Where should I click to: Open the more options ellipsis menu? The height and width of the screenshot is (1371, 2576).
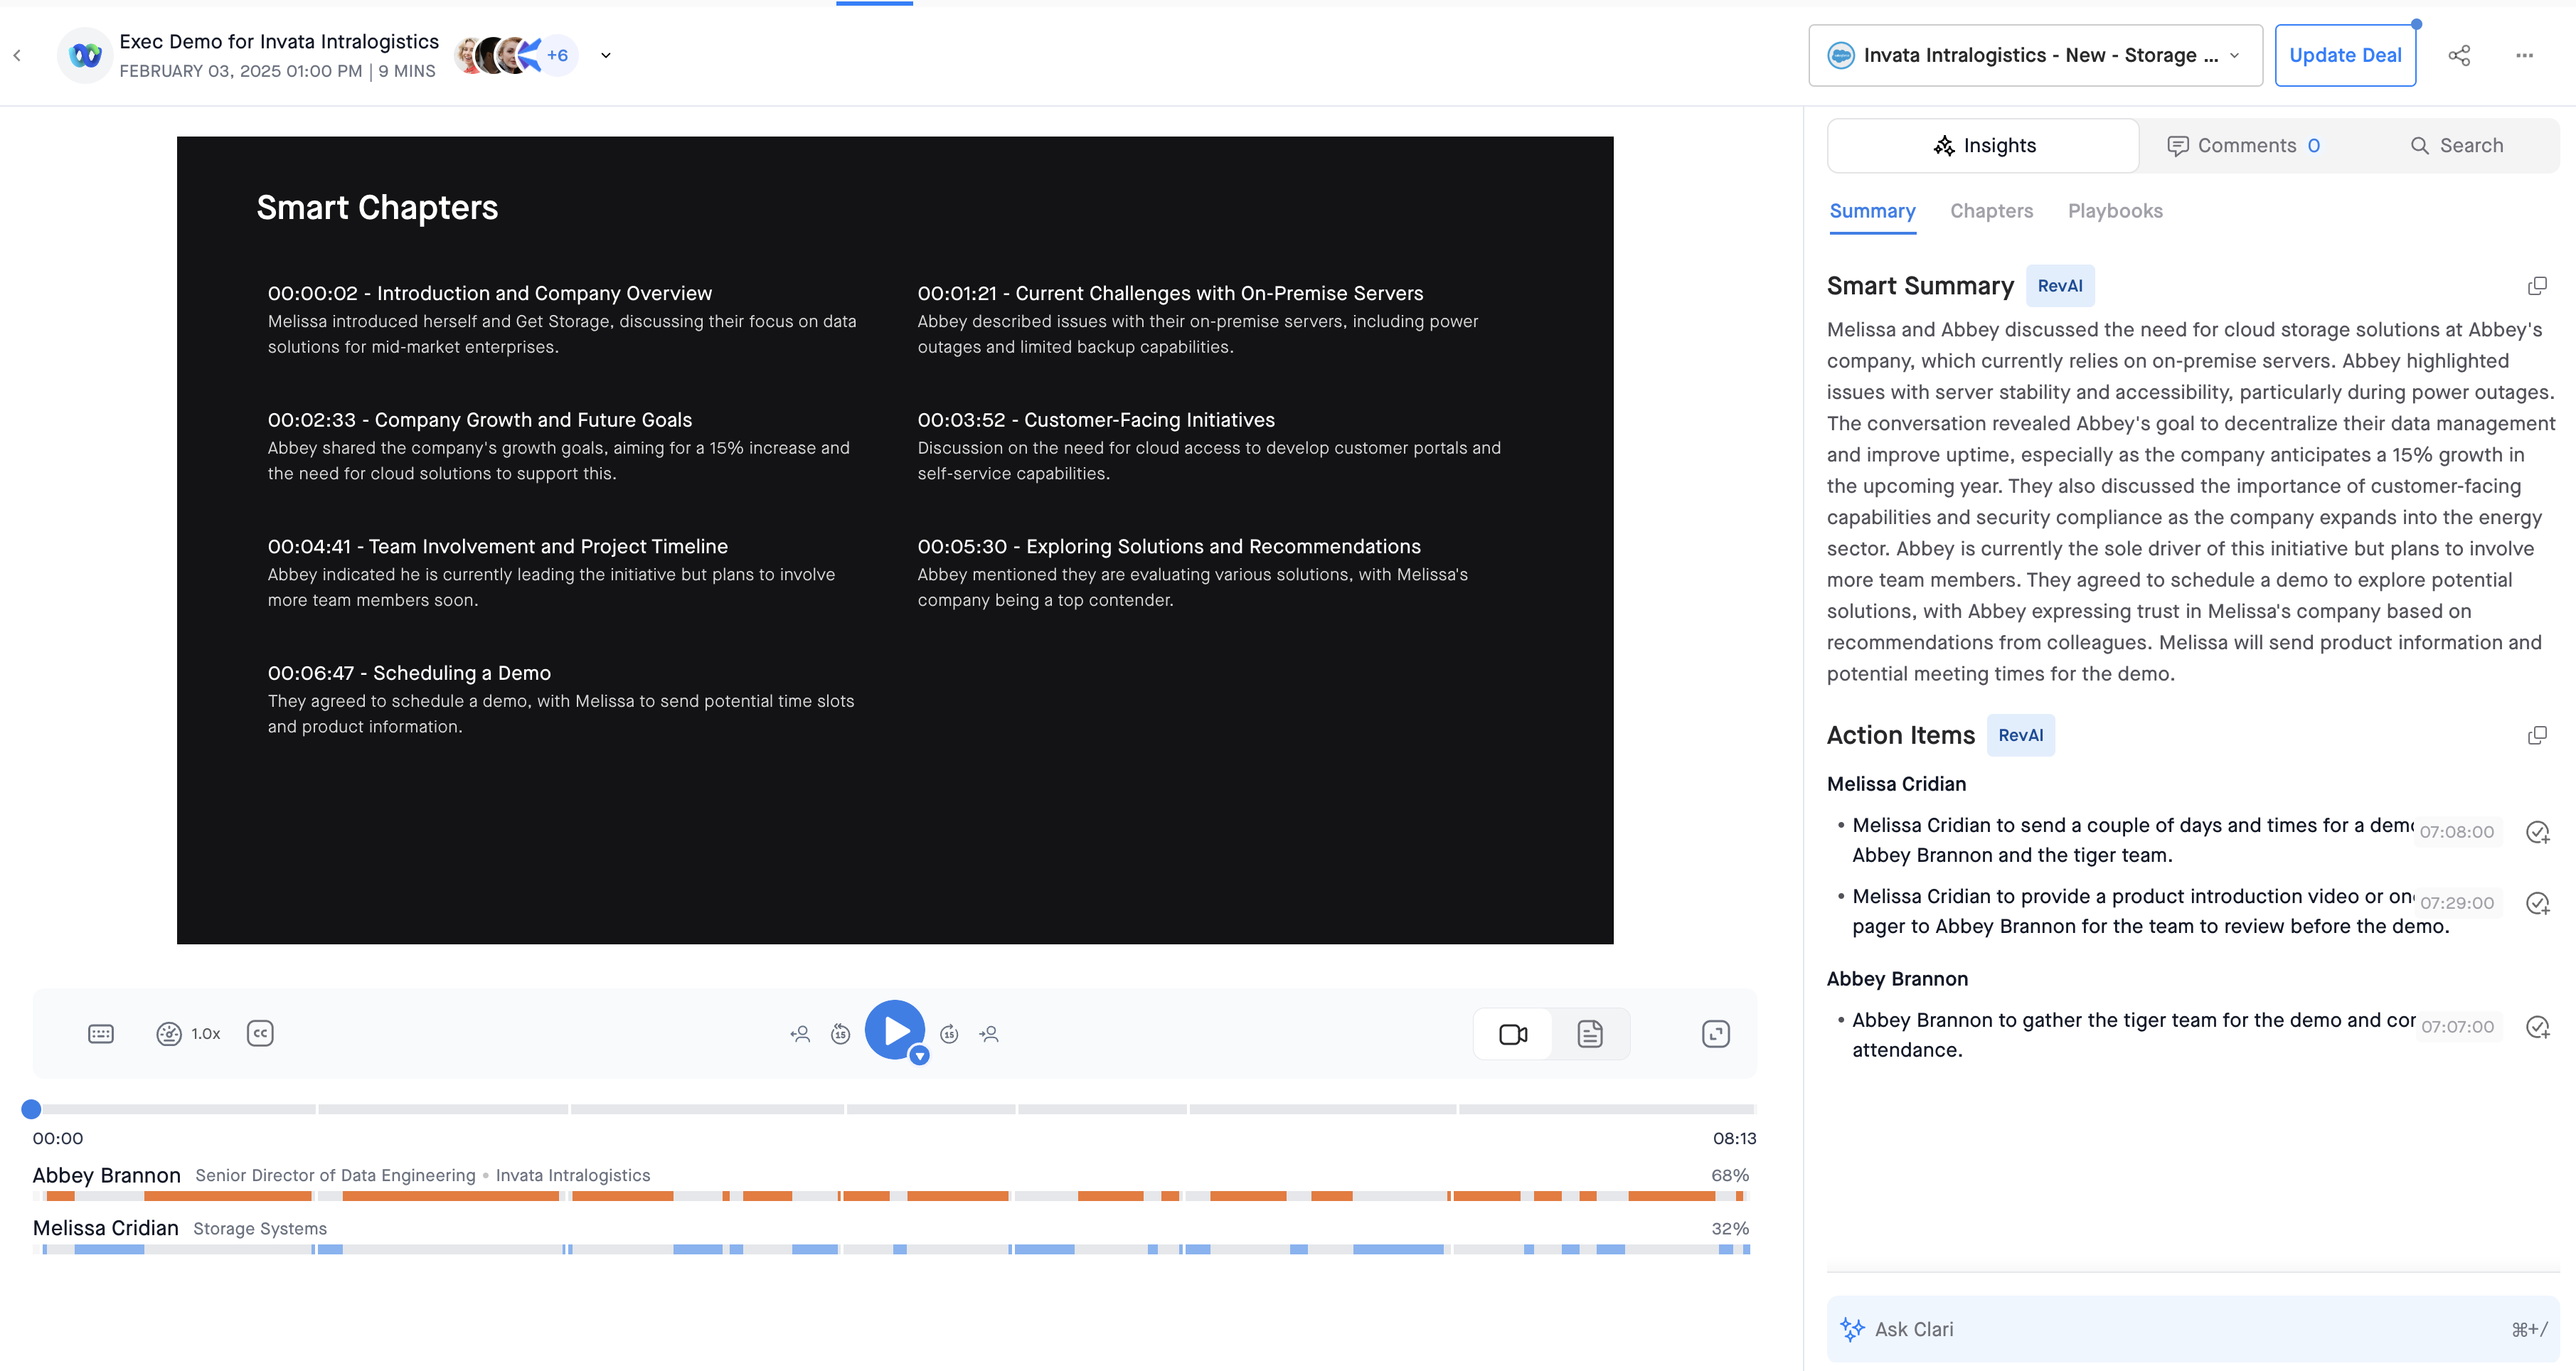2524,56
